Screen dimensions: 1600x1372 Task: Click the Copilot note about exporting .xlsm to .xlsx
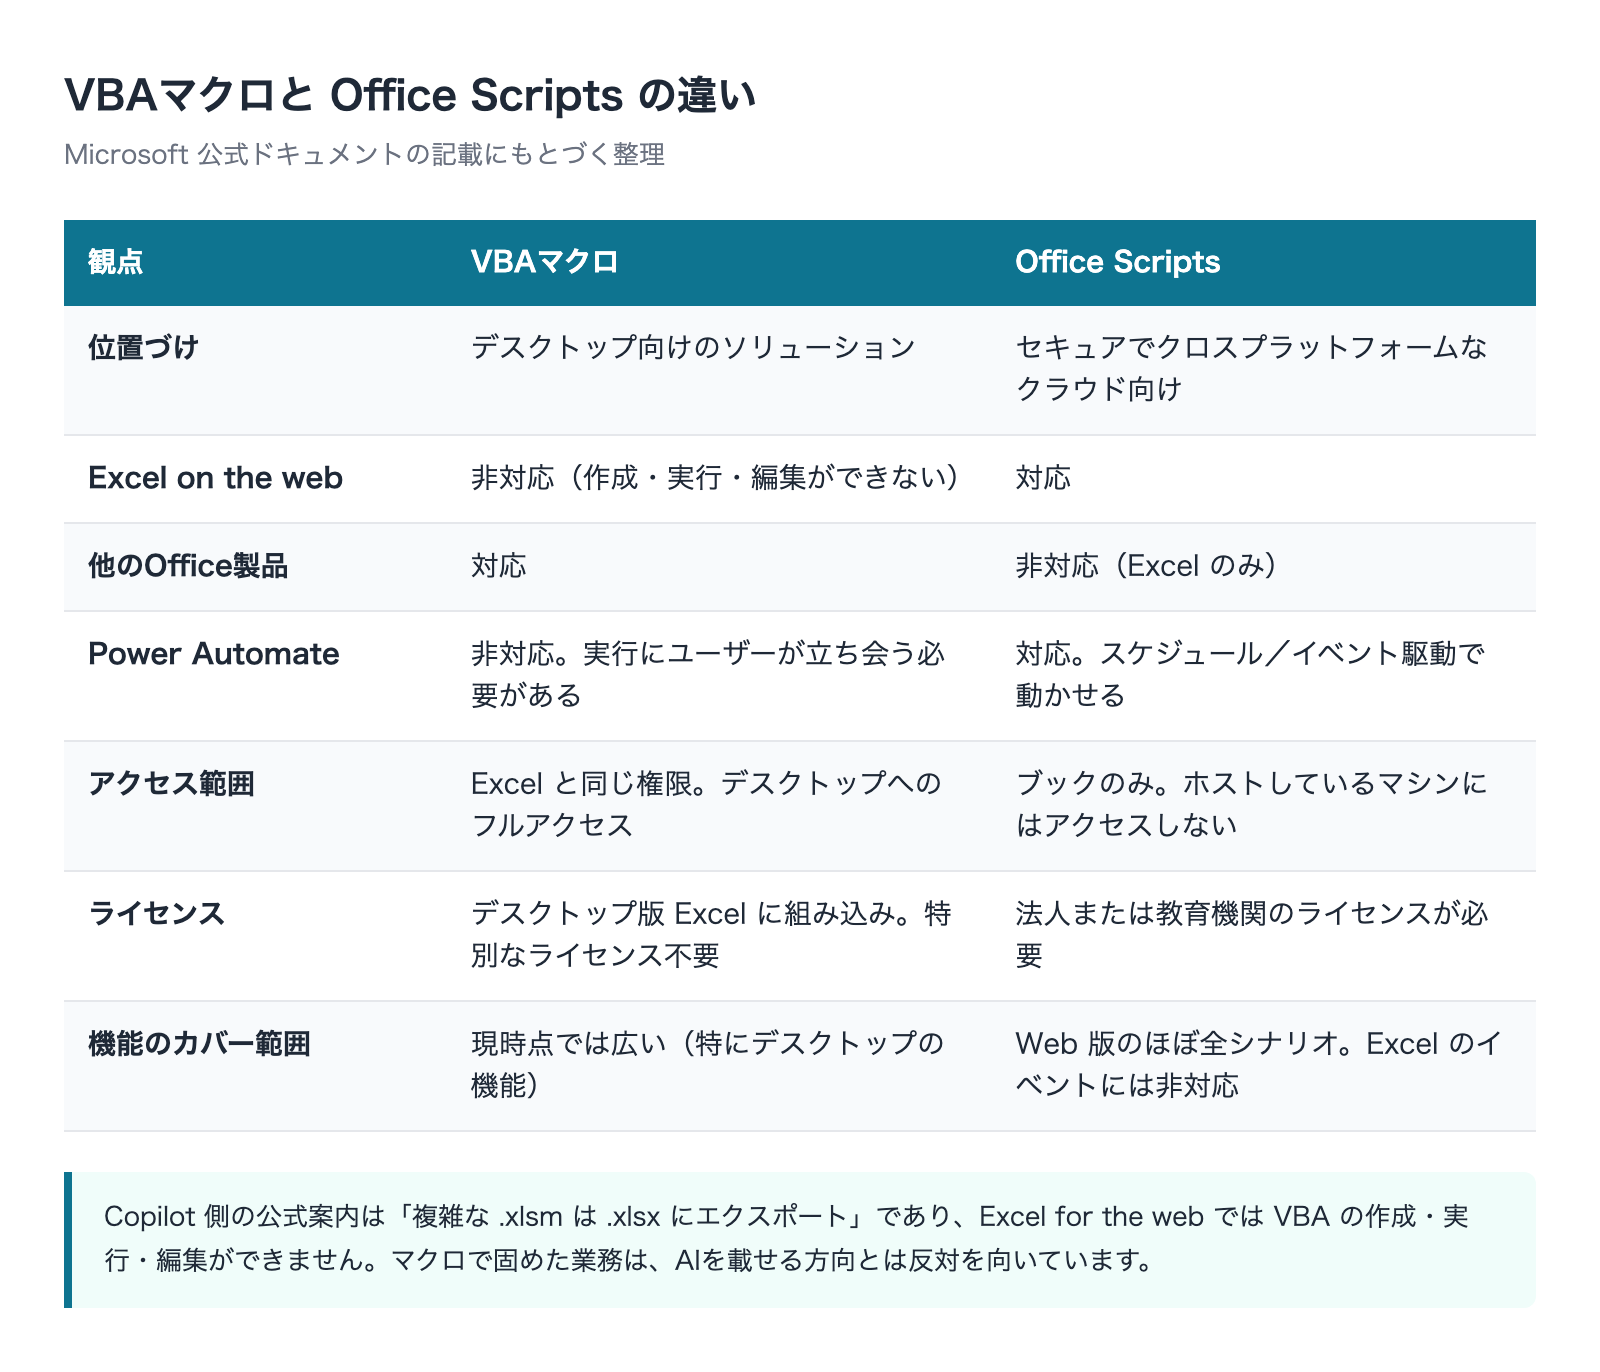[x=800, y=1239]
